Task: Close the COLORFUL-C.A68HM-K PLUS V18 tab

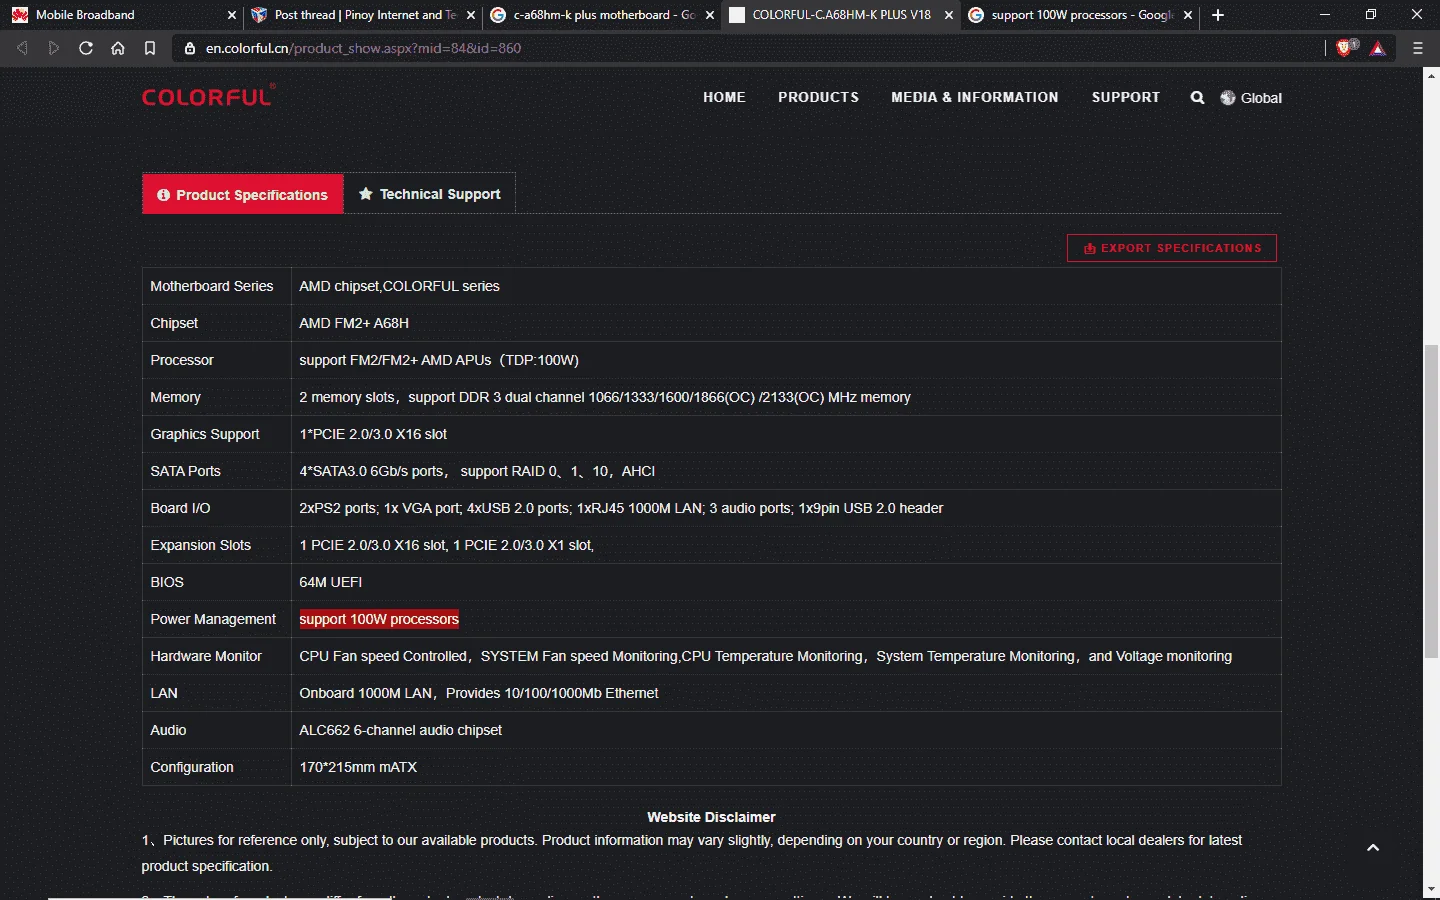Action: point(949,15)
